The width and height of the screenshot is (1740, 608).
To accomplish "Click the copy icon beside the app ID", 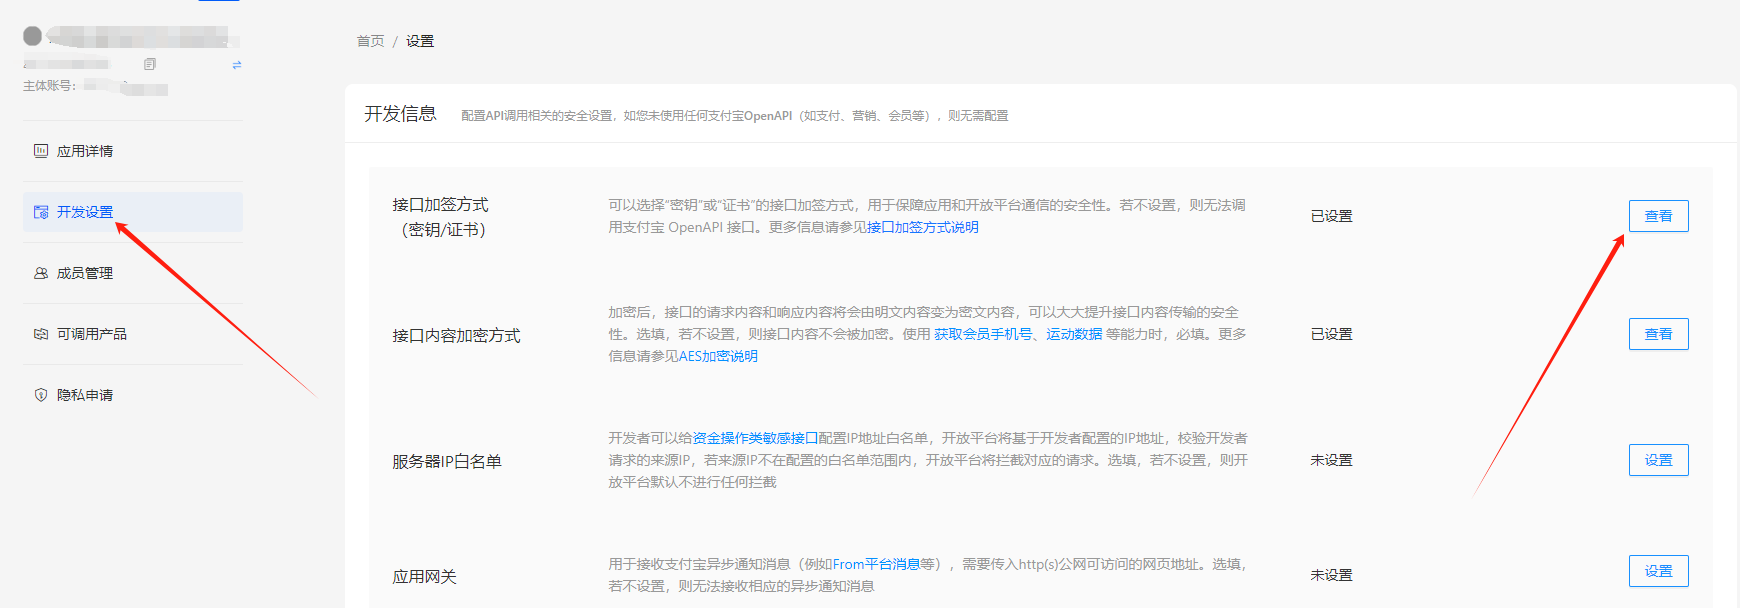I will (x=150, y=64).
